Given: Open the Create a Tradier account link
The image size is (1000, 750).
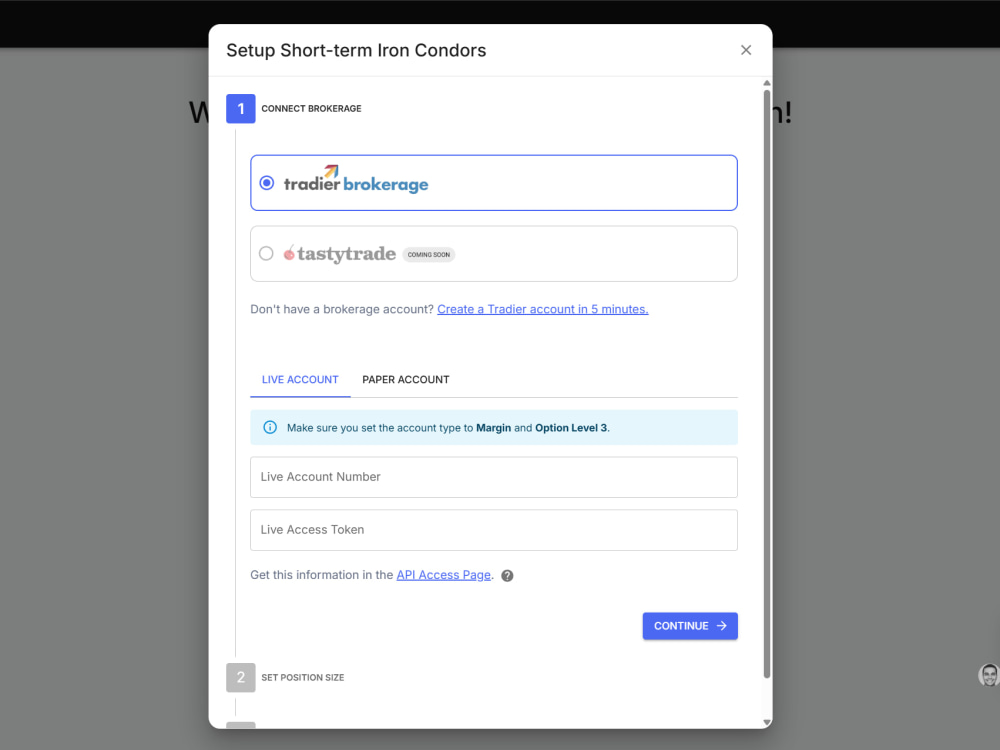Looking at the screenshot, I should tap(543, 309).
